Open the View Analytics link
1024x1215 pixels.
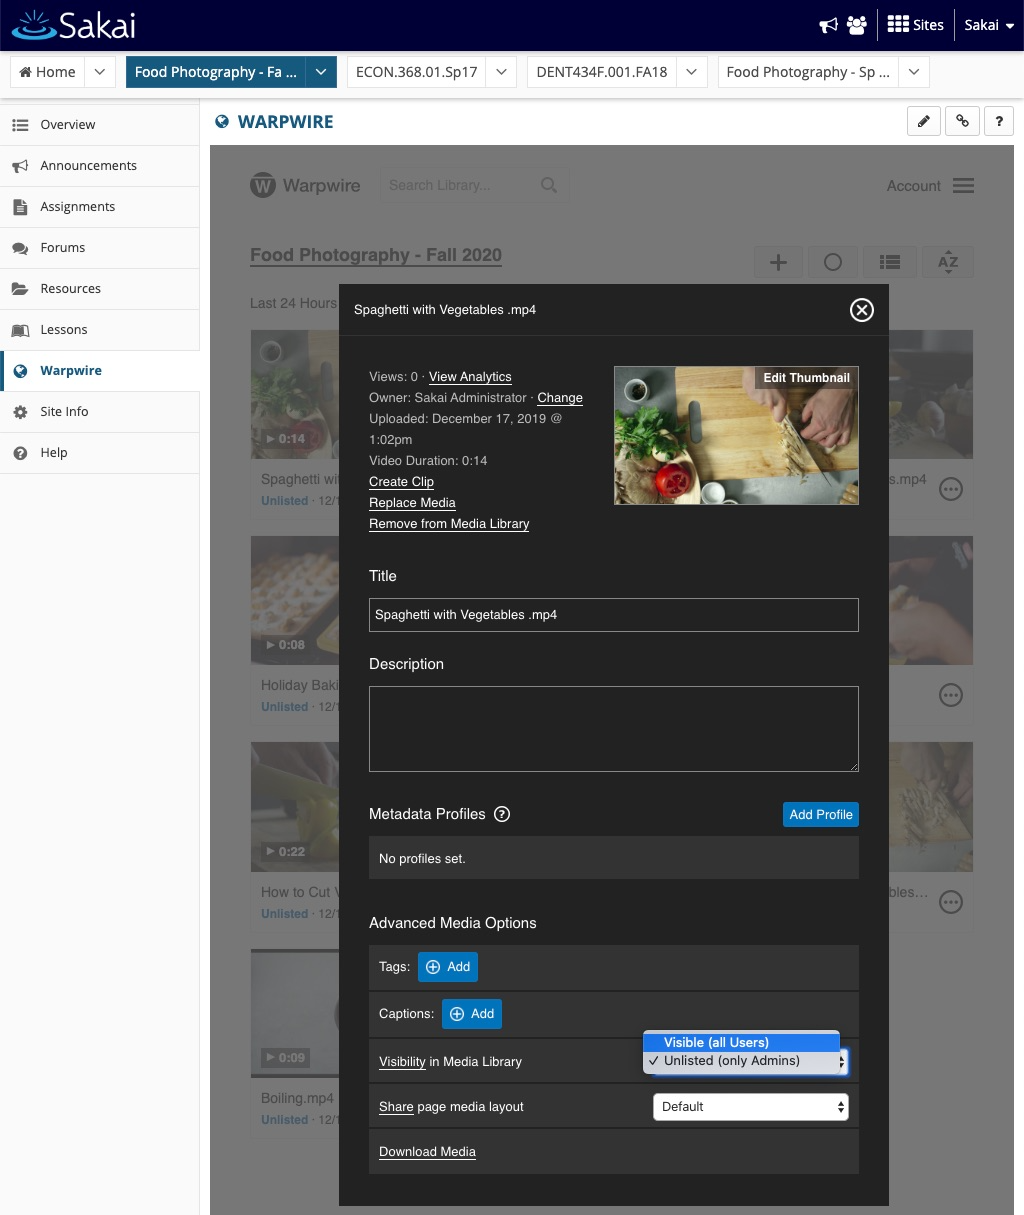(x=470, y=377)
